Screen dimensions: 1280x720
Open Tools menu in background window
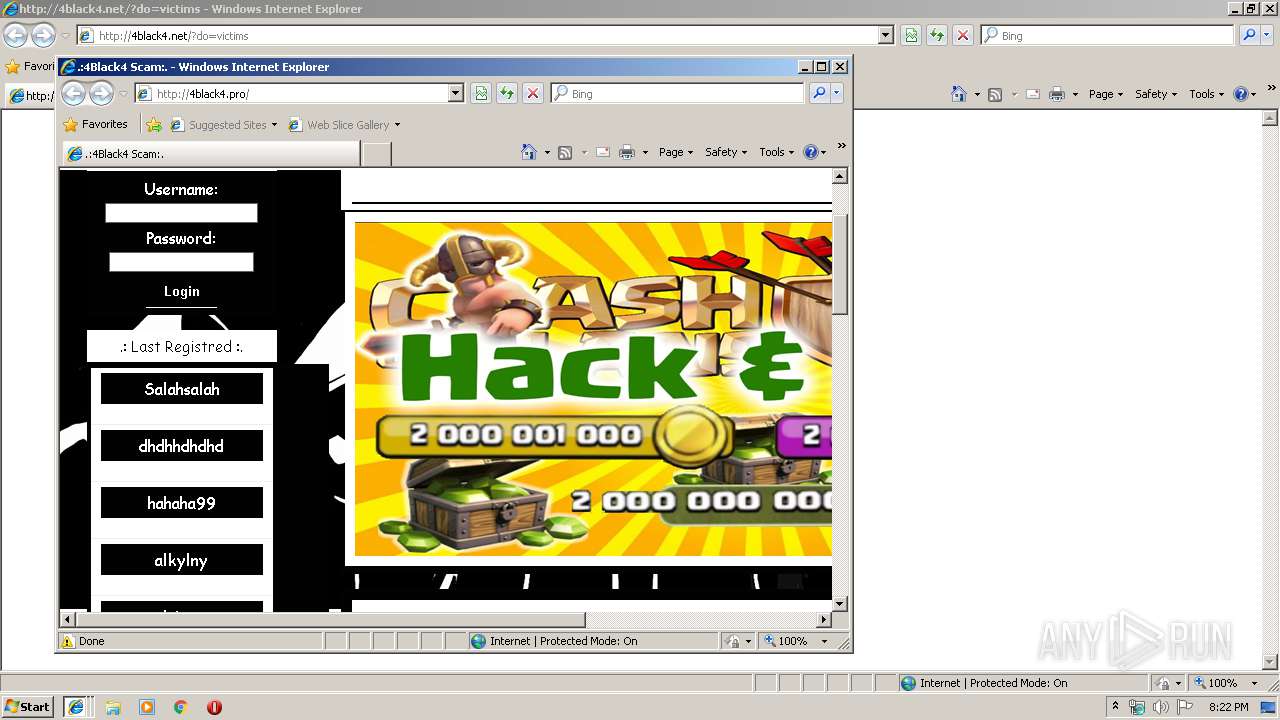point(1207,94)
